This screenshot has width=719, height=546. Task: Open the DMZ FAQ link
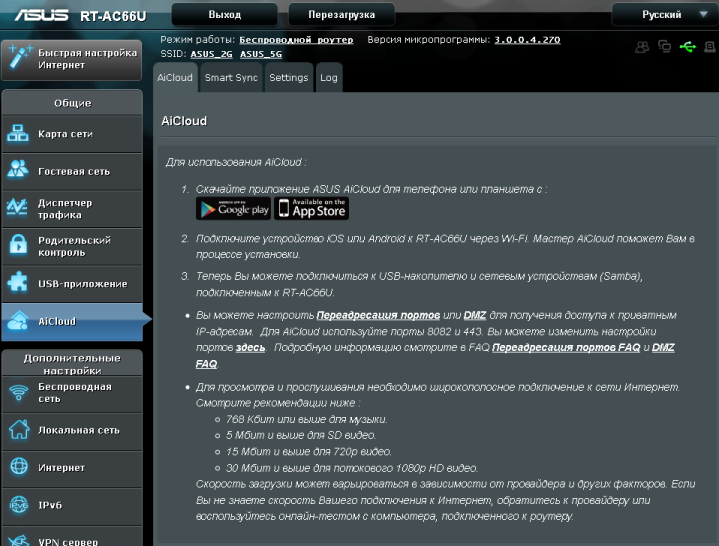coord(663,347)
